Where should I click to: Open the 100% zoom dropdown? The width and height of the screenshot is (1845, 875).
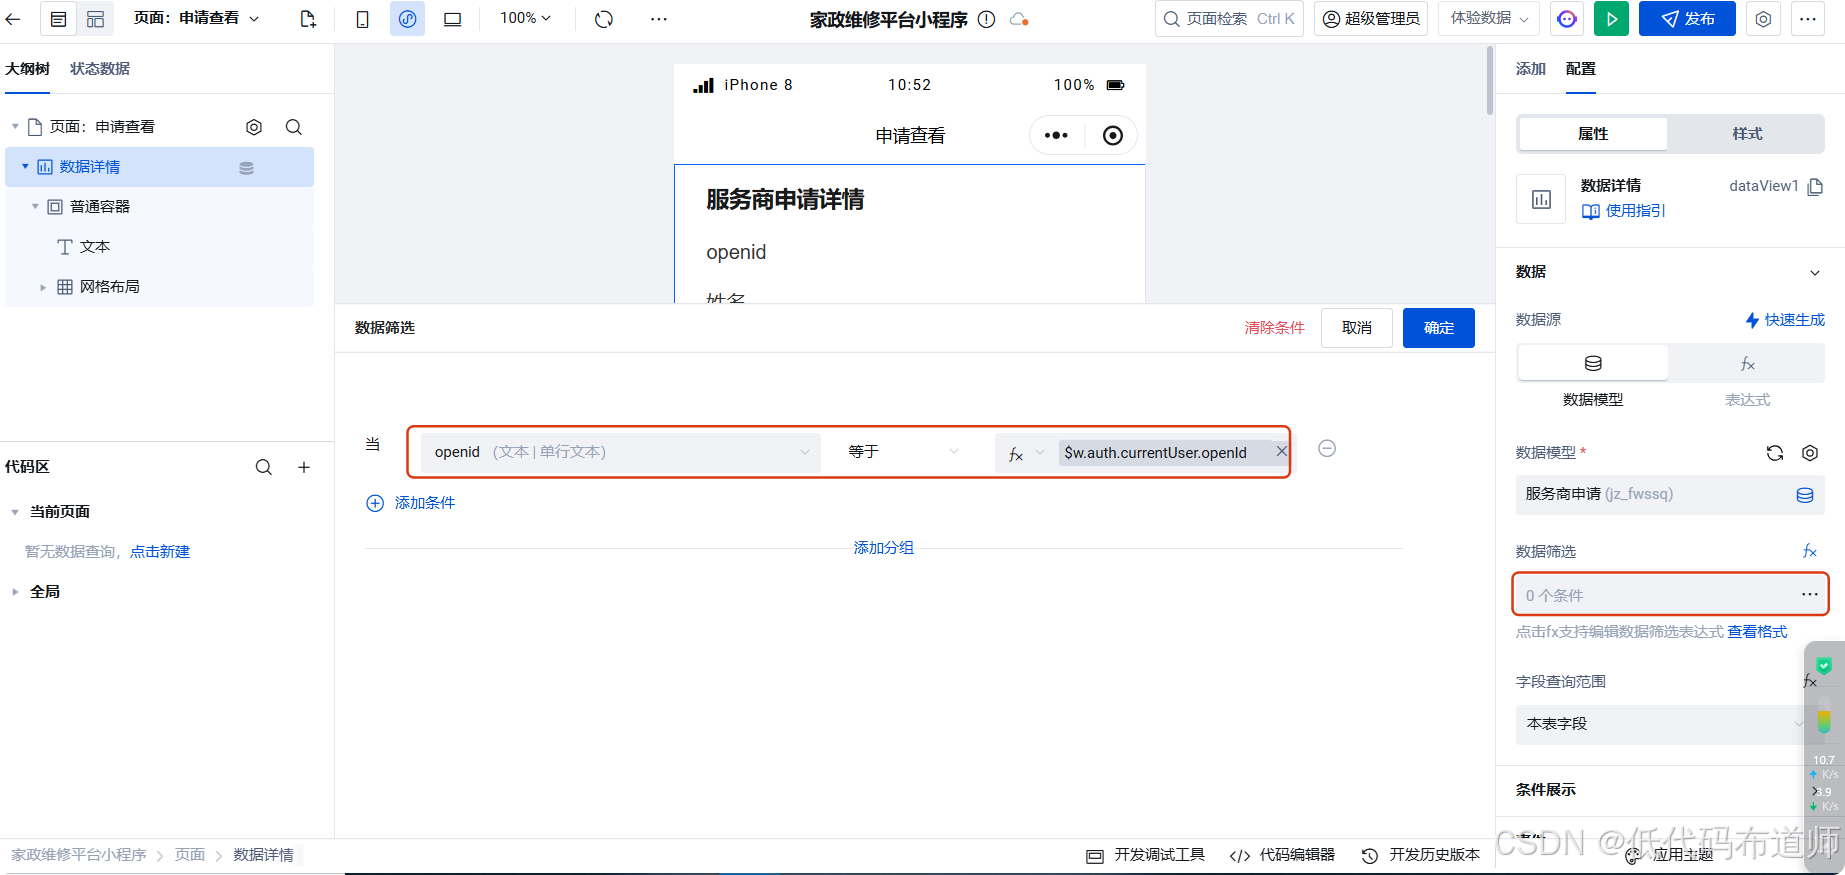point(526,18)
